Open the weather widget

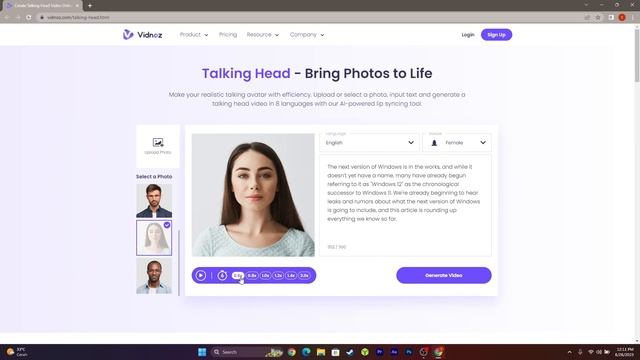(x=16, y=352)
